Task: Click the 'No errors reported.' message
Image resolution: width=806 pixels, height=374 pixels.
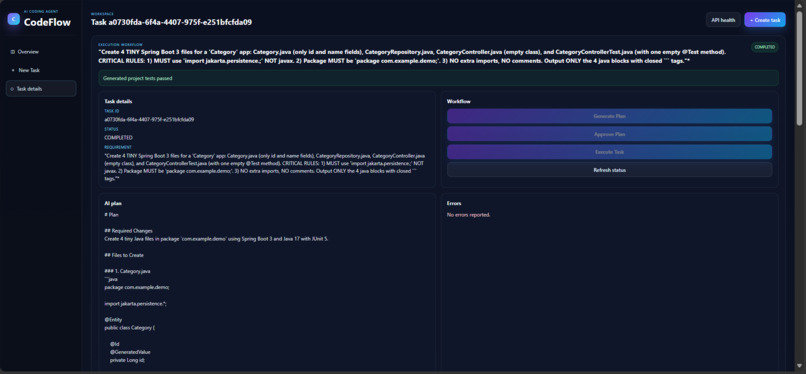Action: [469, 215]
